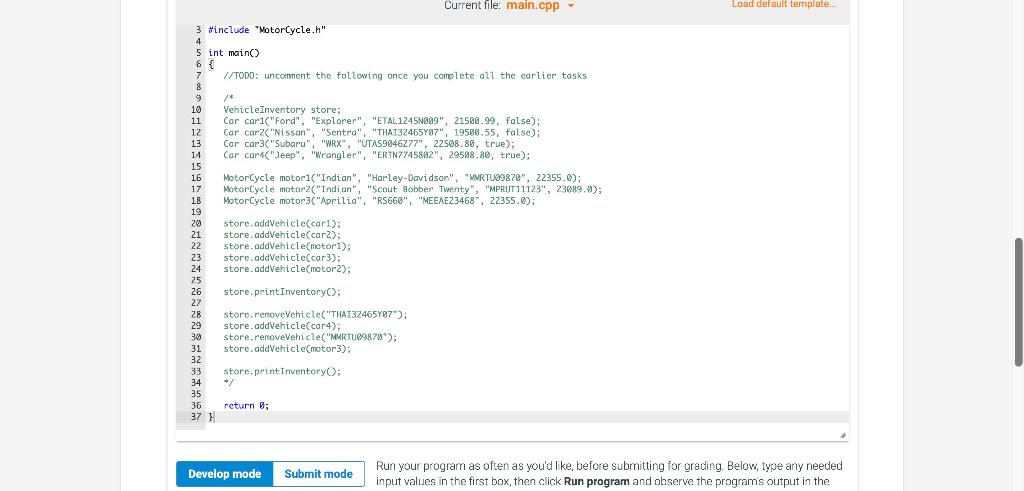Image resolution: width=1024 pixels, height=491 pixels.
Task: Click store.removeVehicle("THAI32465Y07"); line
Action: [x=315, y=315]
